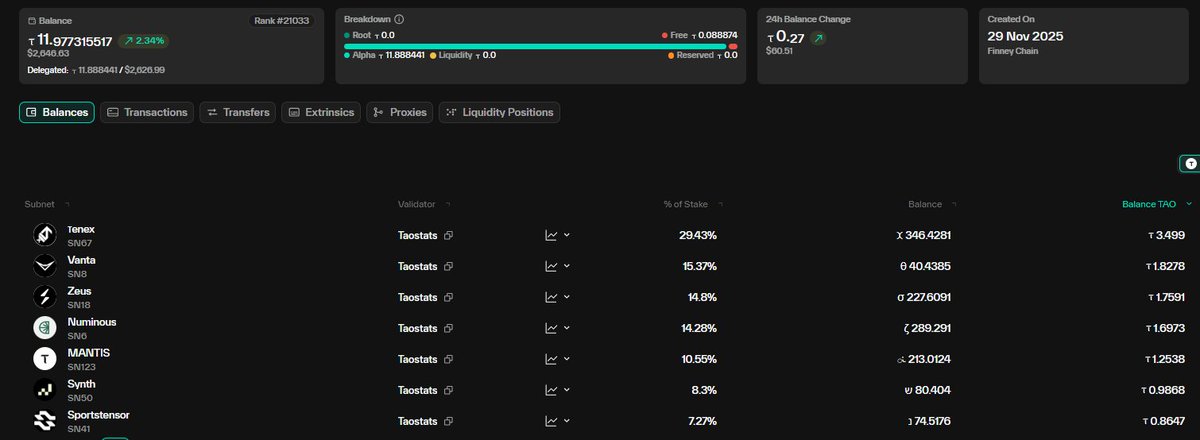This screenshot has height=440, width=1200.
Task: Open the Taostats validator link in the Zeus row
Action: 418,297
